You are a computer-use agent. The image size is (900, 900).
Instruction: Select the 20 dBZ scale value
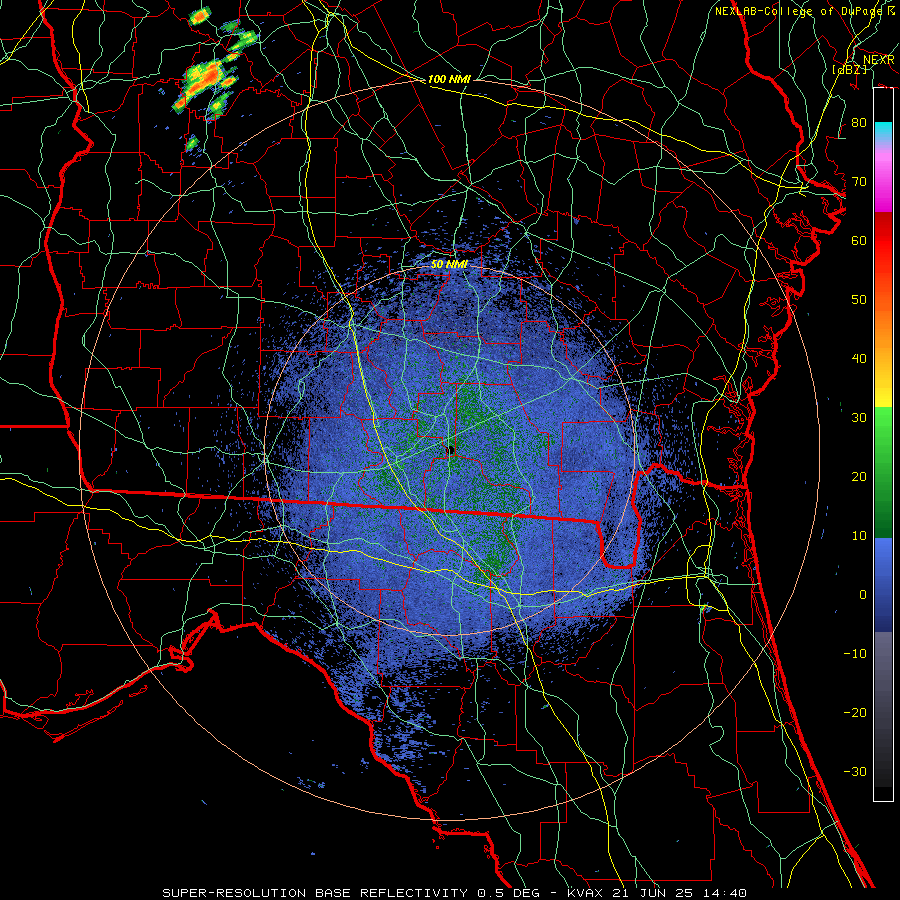[859, 476]
